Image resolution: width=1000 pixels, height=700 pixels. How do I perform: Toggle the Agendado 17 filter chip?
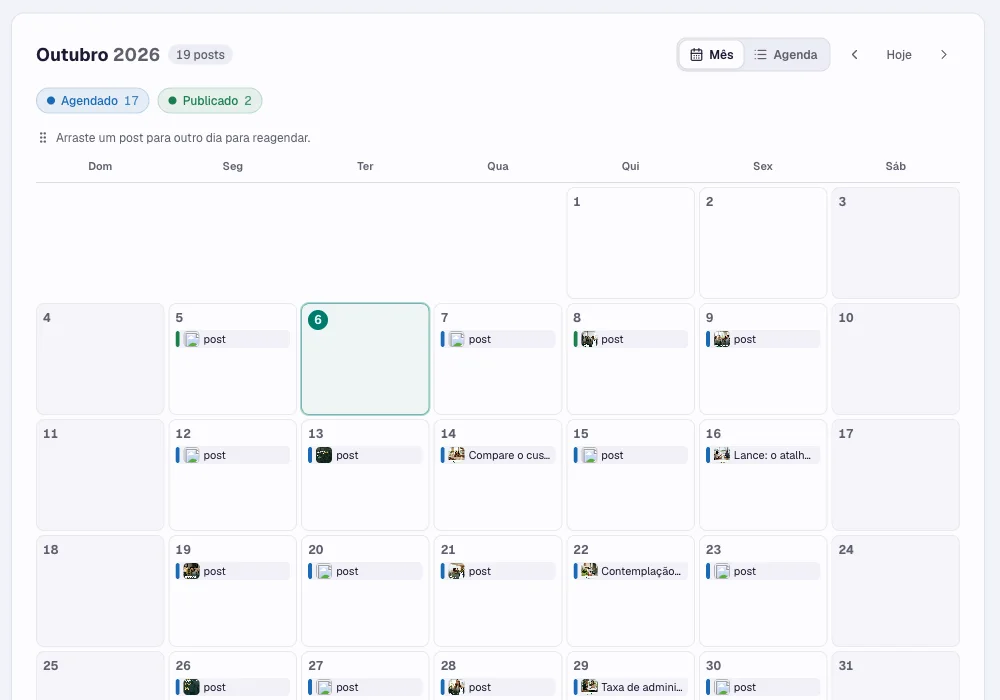92,101
